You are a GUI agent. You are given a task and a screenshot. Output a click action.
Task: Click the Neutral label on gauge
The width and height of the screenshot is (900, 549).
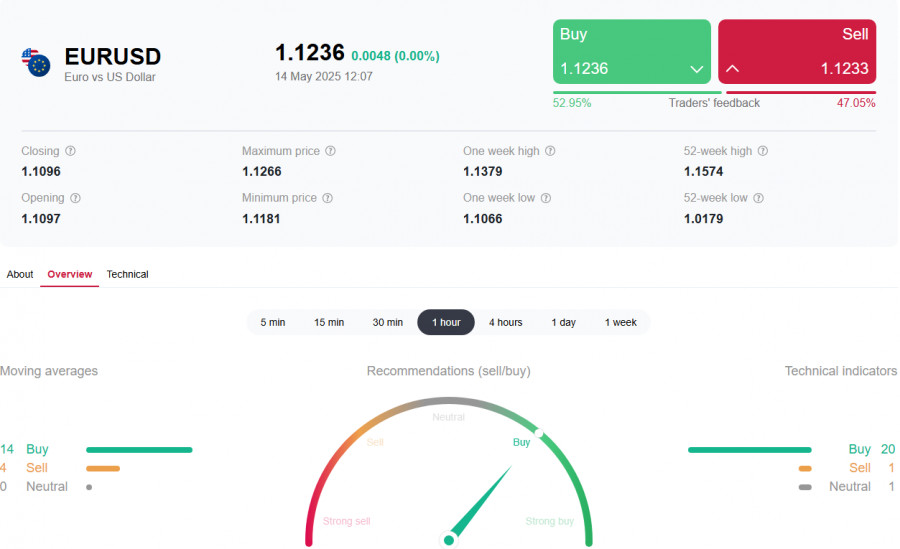point(448,417)
